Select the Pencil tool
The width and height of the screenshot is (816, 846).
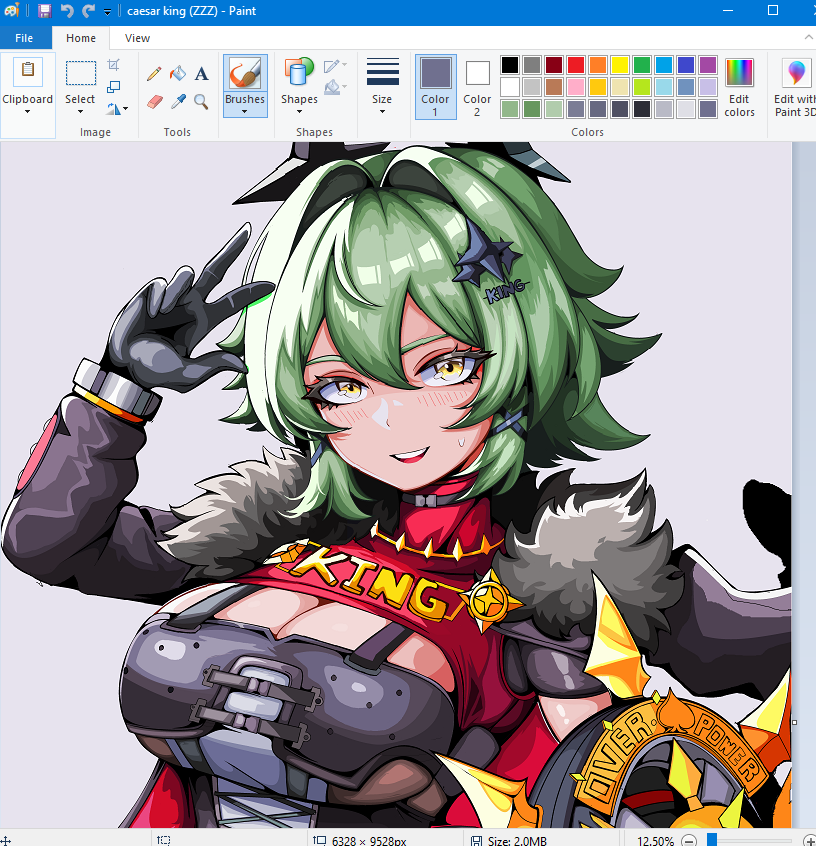(153, 73)
